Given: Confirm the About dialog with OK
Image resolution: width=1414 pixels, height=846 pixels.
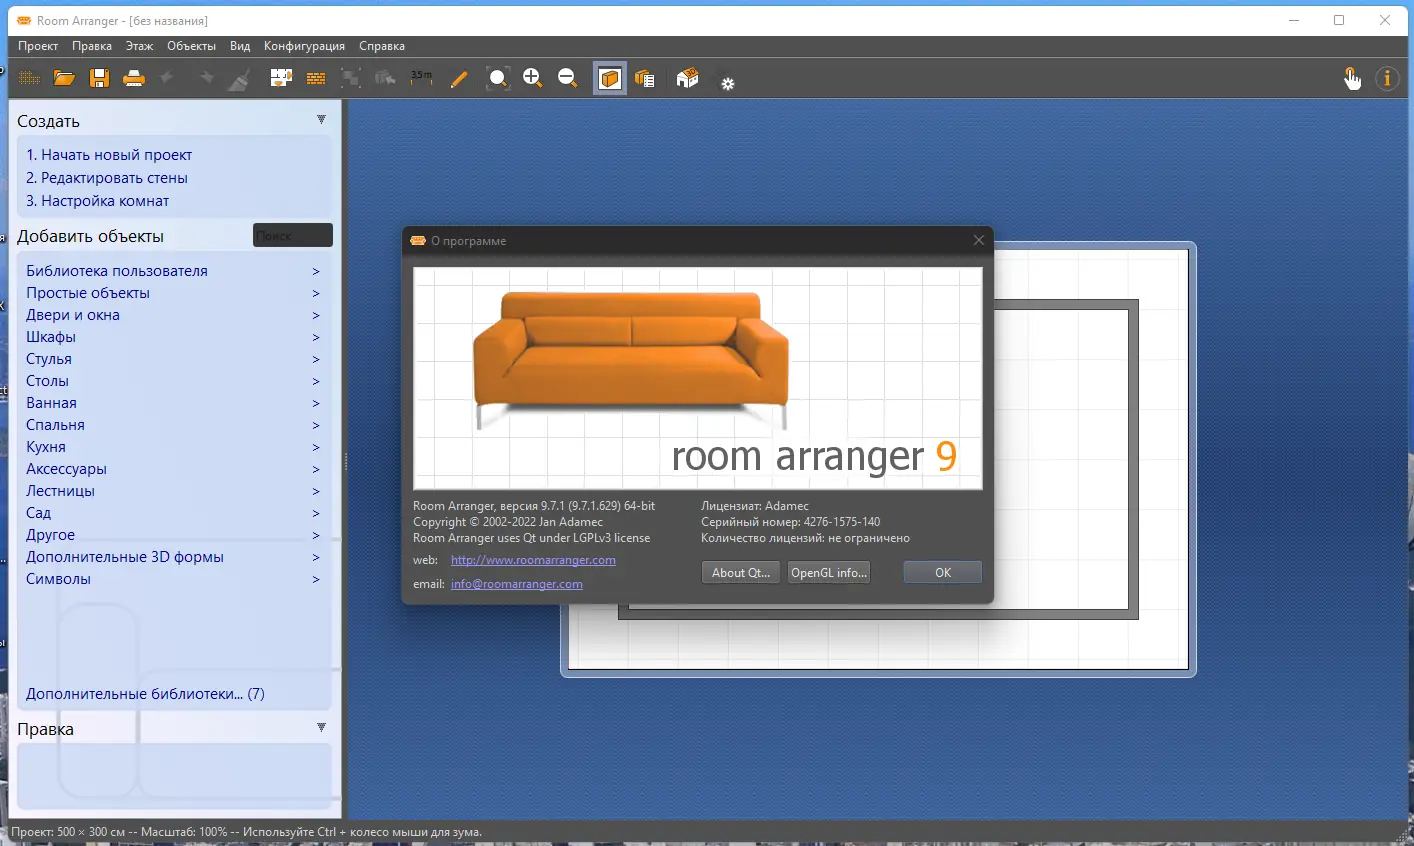Looking at the screenshot, I should coord(943,573).
